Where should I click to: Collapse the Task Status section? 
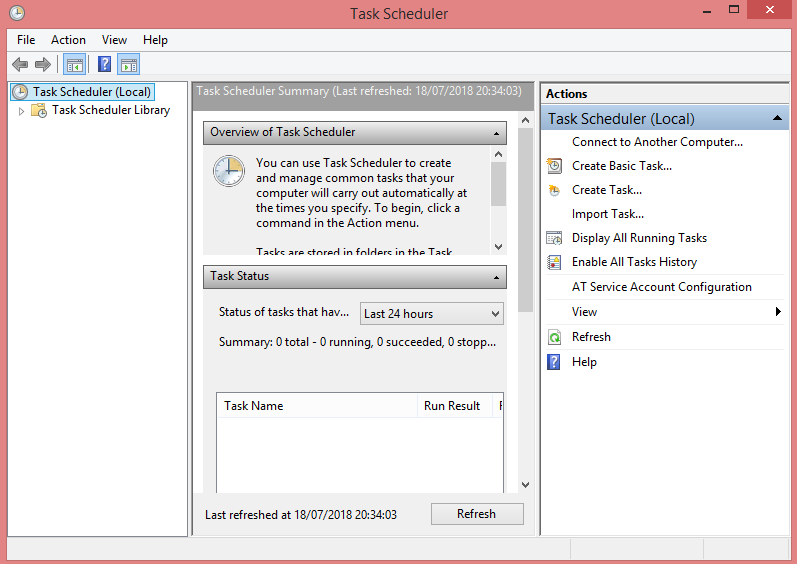tap(496, 277)
